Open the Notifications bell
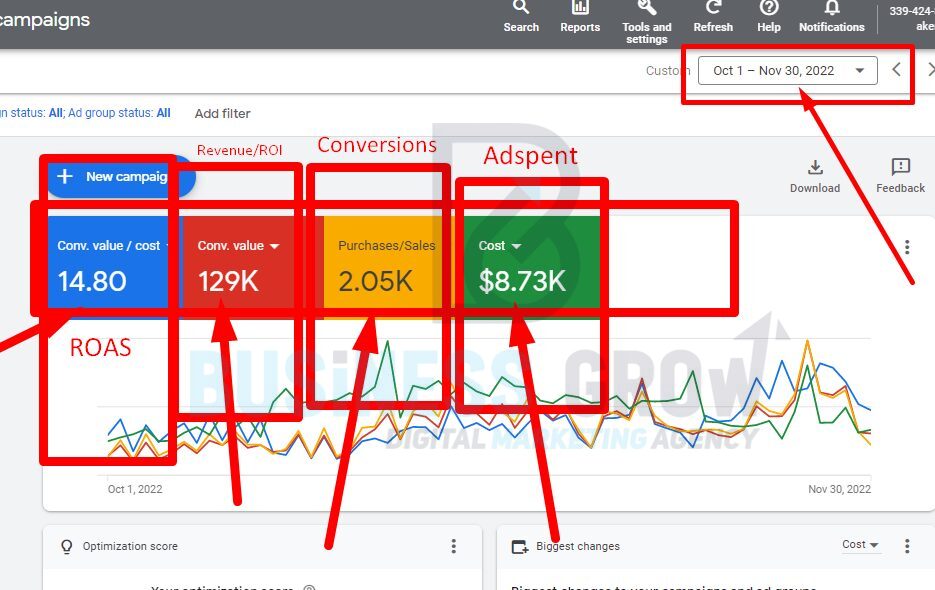This screenshot has width=935, height=590. [x=832, y=7]
